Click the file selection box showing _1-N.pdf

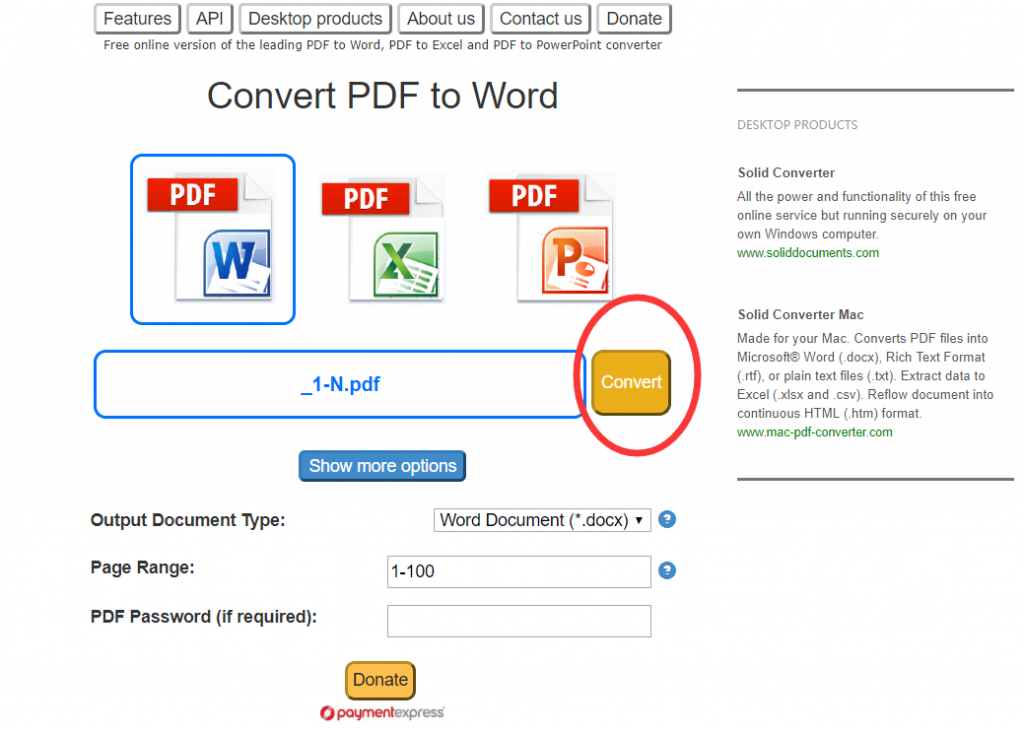(340, 384)
